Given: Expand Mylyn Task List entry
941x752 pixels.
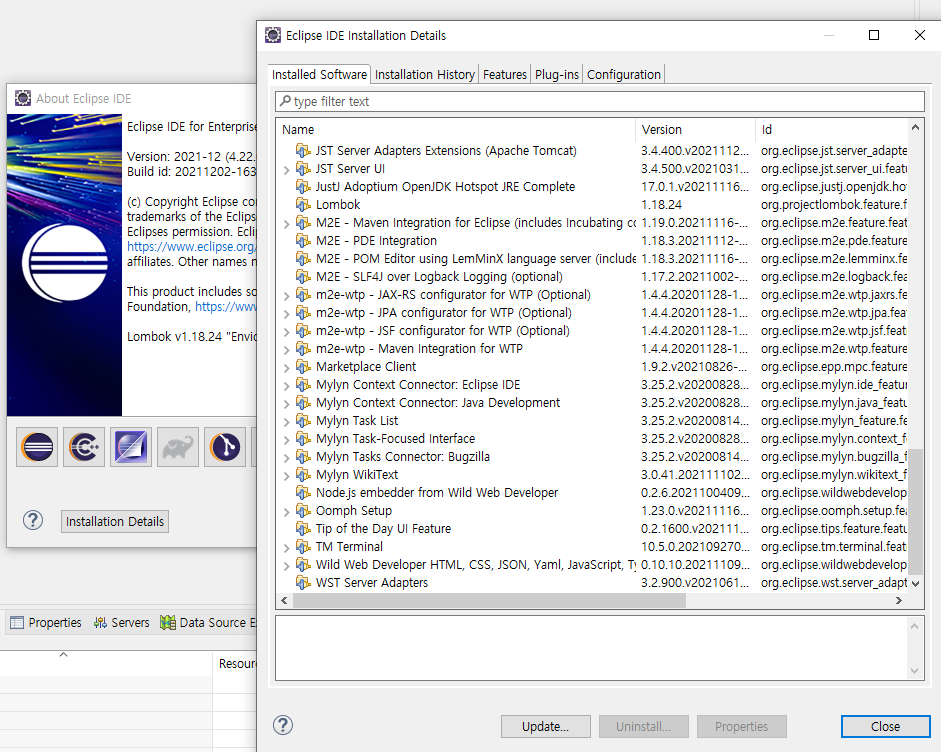Looking at the screenshot, I should pyautogui.click(x=286, y=422).
